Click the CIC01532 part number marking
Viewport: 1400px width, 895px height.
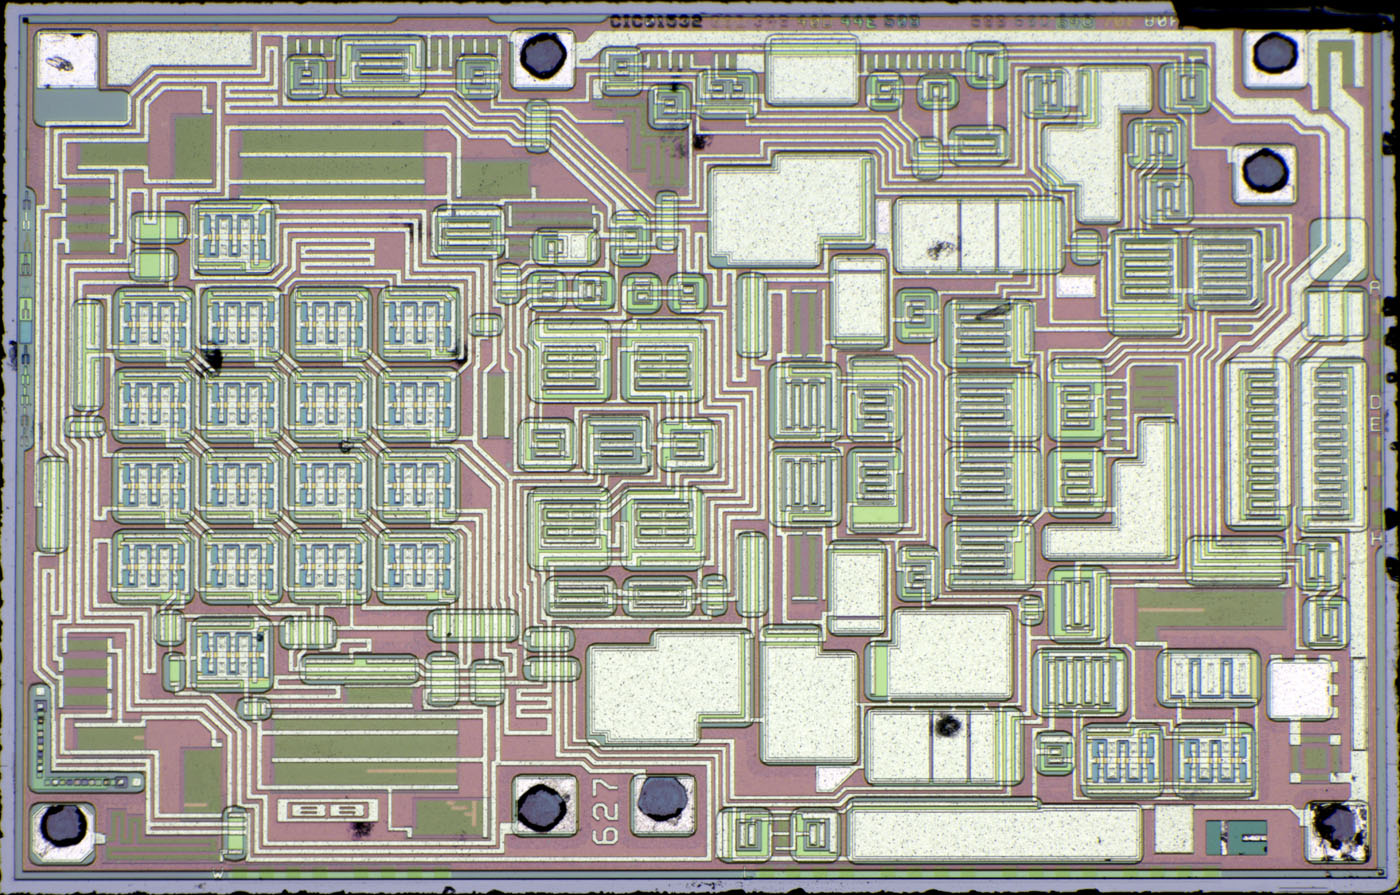pos(655,21)
